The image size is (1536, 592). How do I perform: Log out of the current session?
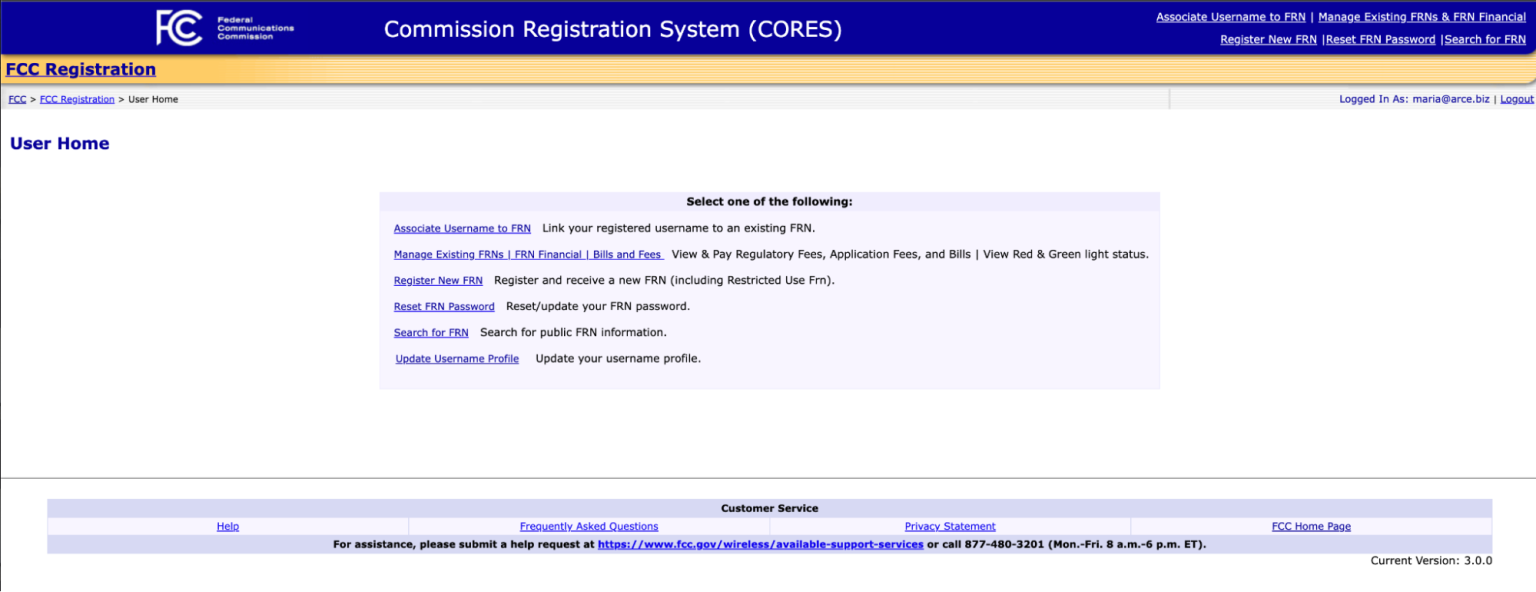(1516, 99)
